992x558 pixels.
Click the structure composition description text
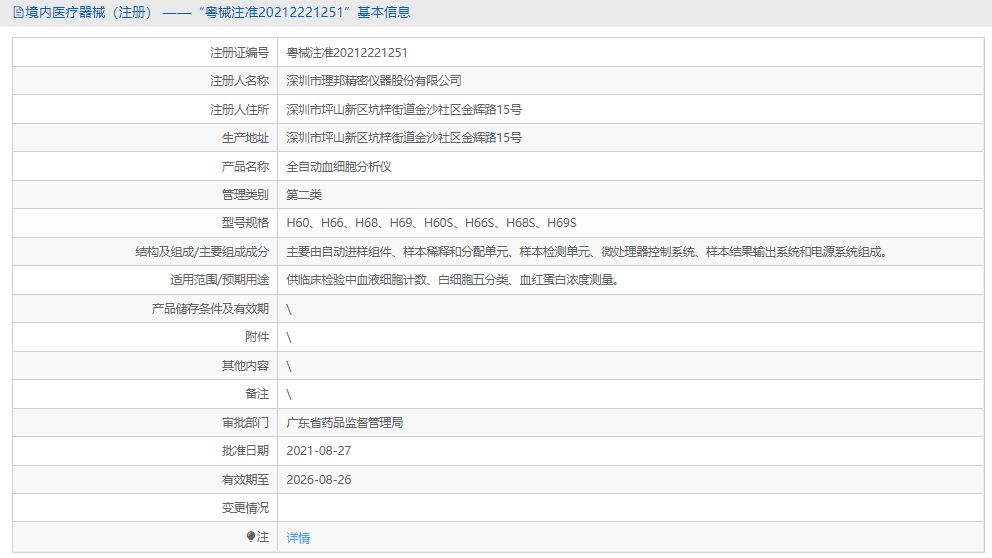tap(587, 252)
